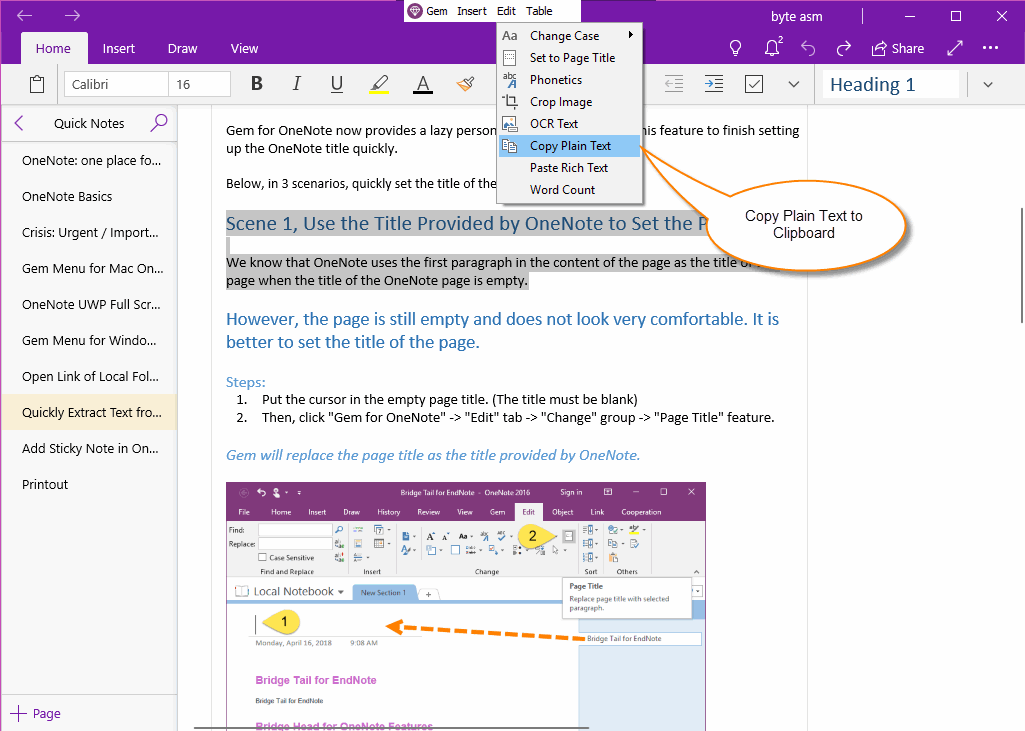This screenshot has height=731, width=1025.
Task: Select the 'Quickly Extract Text fro...' page
Action: point(90,413)
